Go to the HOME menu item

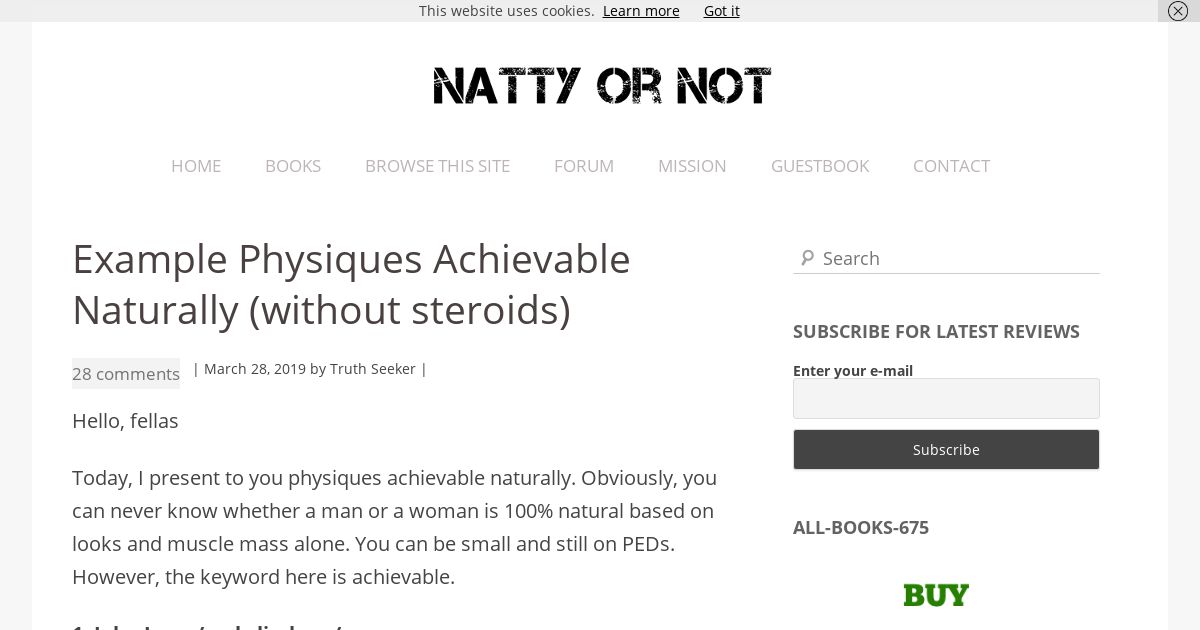coord(196,166)
